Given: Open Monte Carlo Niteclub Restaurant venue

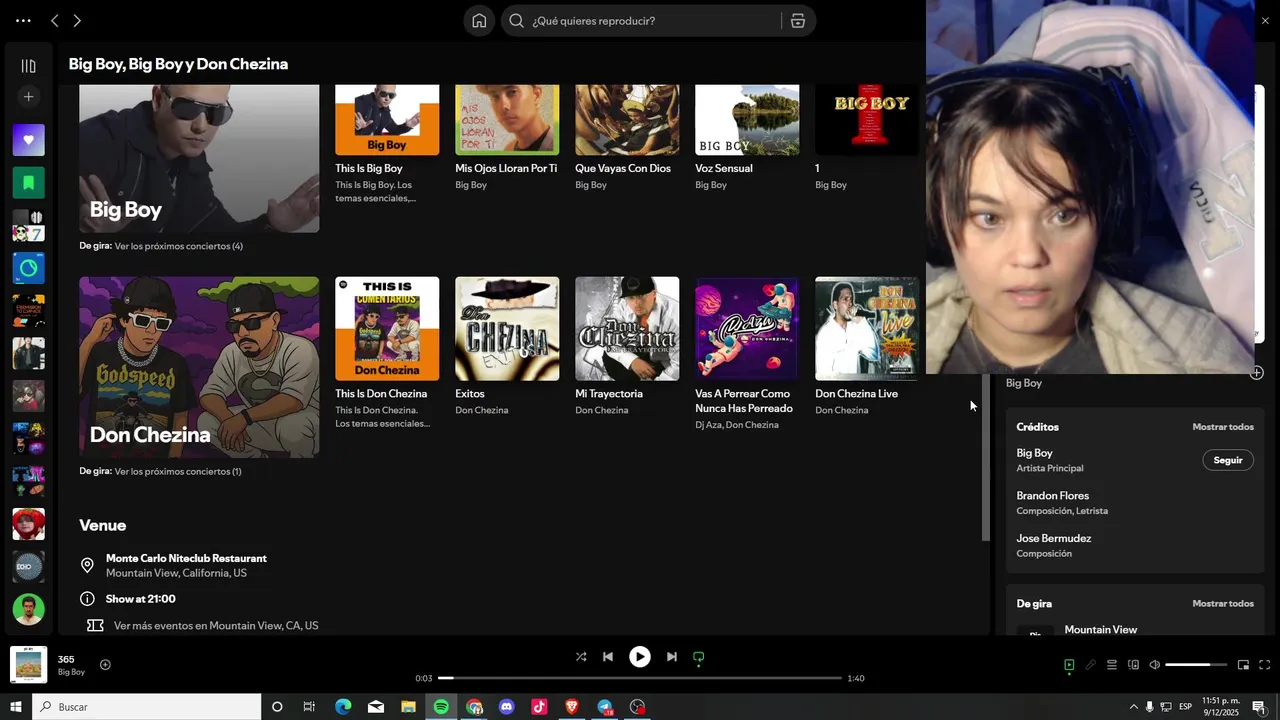Looking at the screenshot, I should pos(186,558).
